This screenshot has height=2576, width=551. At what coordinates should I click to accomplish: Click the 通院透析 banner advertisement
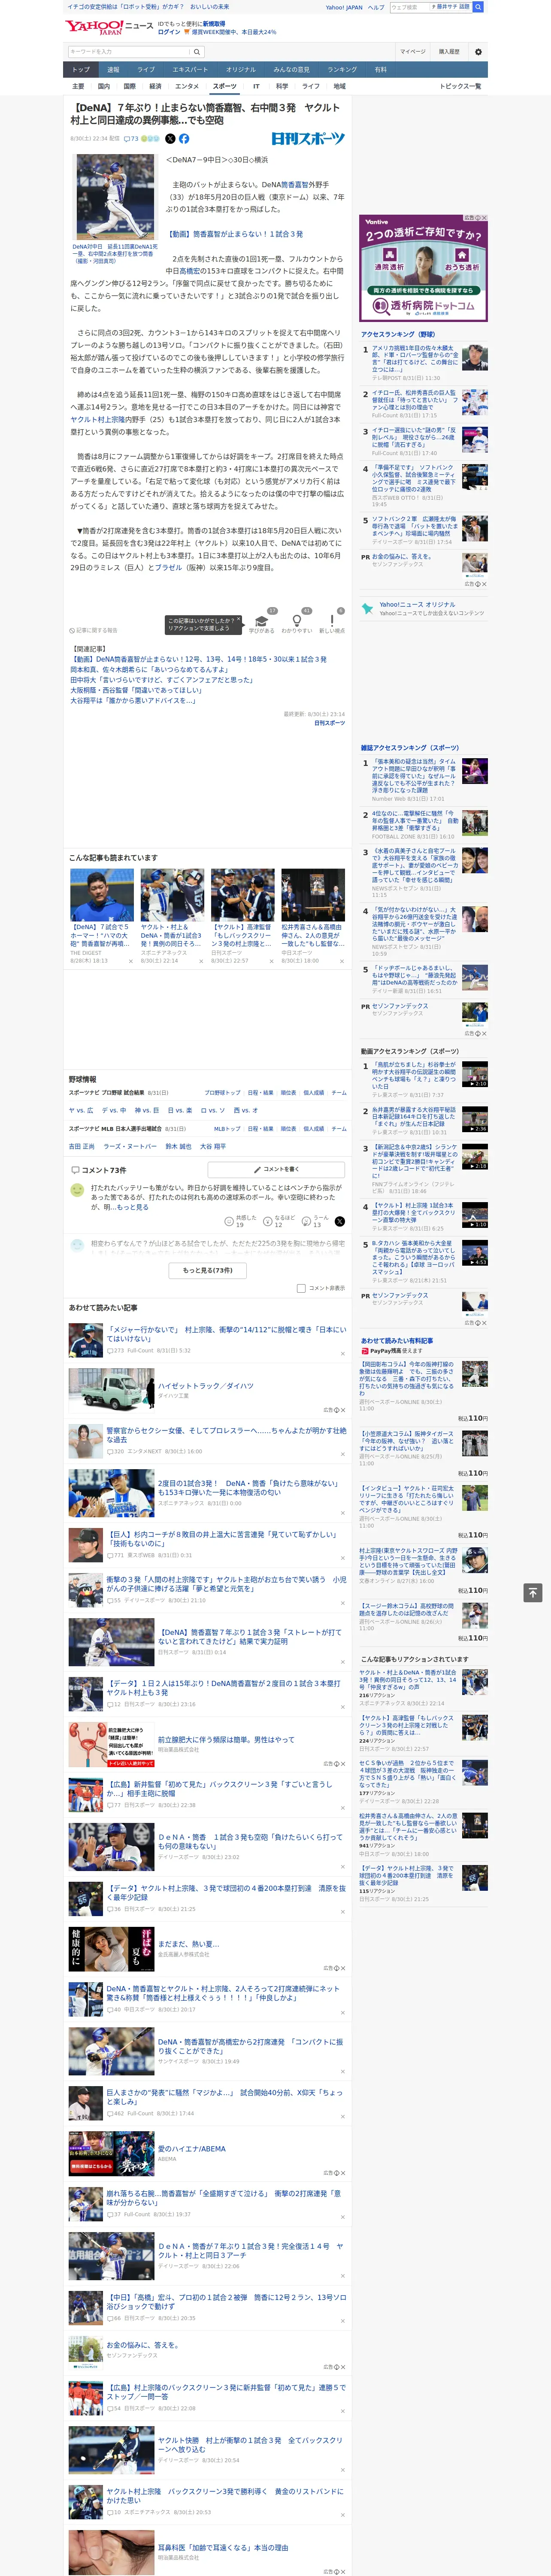pos(423,267)
